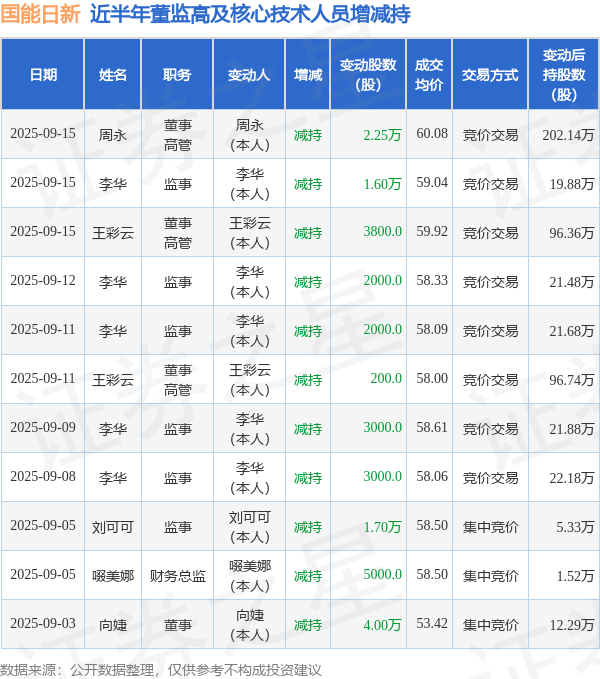Click the 202.14万 holdings value
The height and width of the screenshot is (679, 600).
point(568,135)
